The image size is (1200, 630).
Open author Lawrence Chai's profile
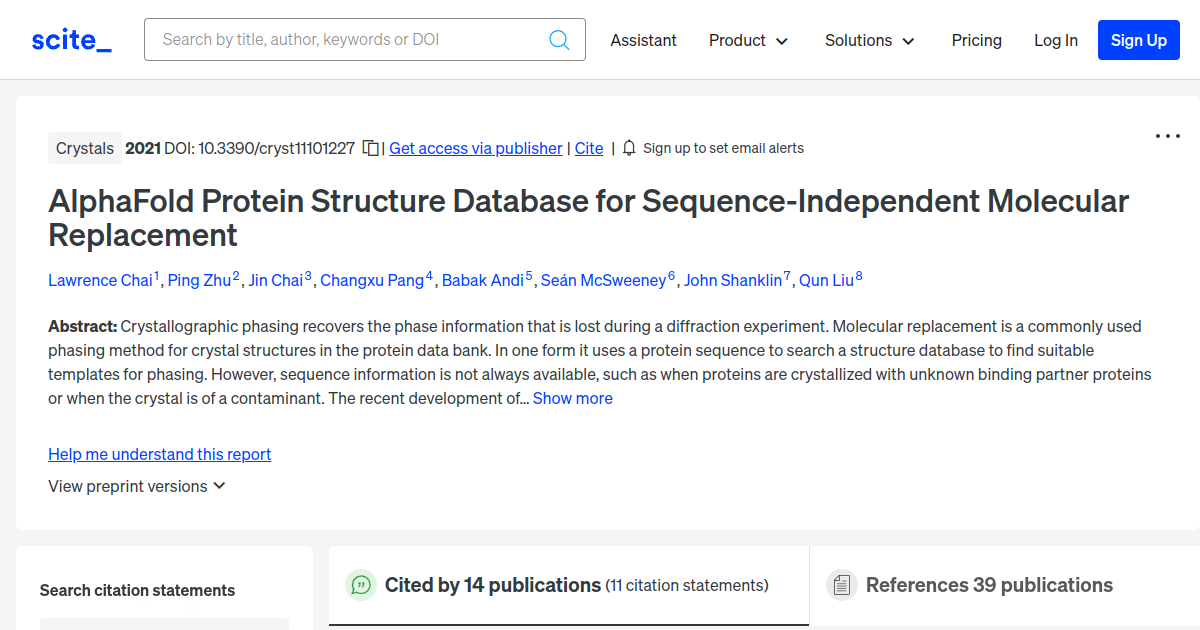100,280
